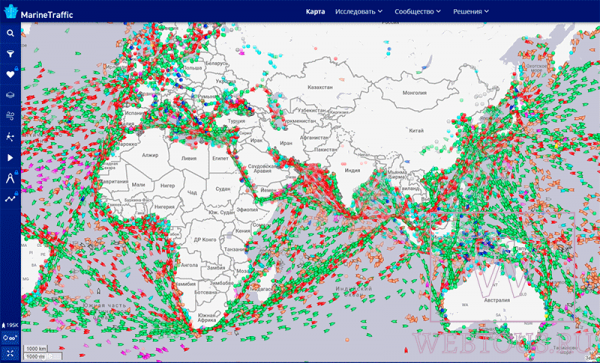Start the playback triangle icon
Viewport: 600px width, 363px height.
10,158
